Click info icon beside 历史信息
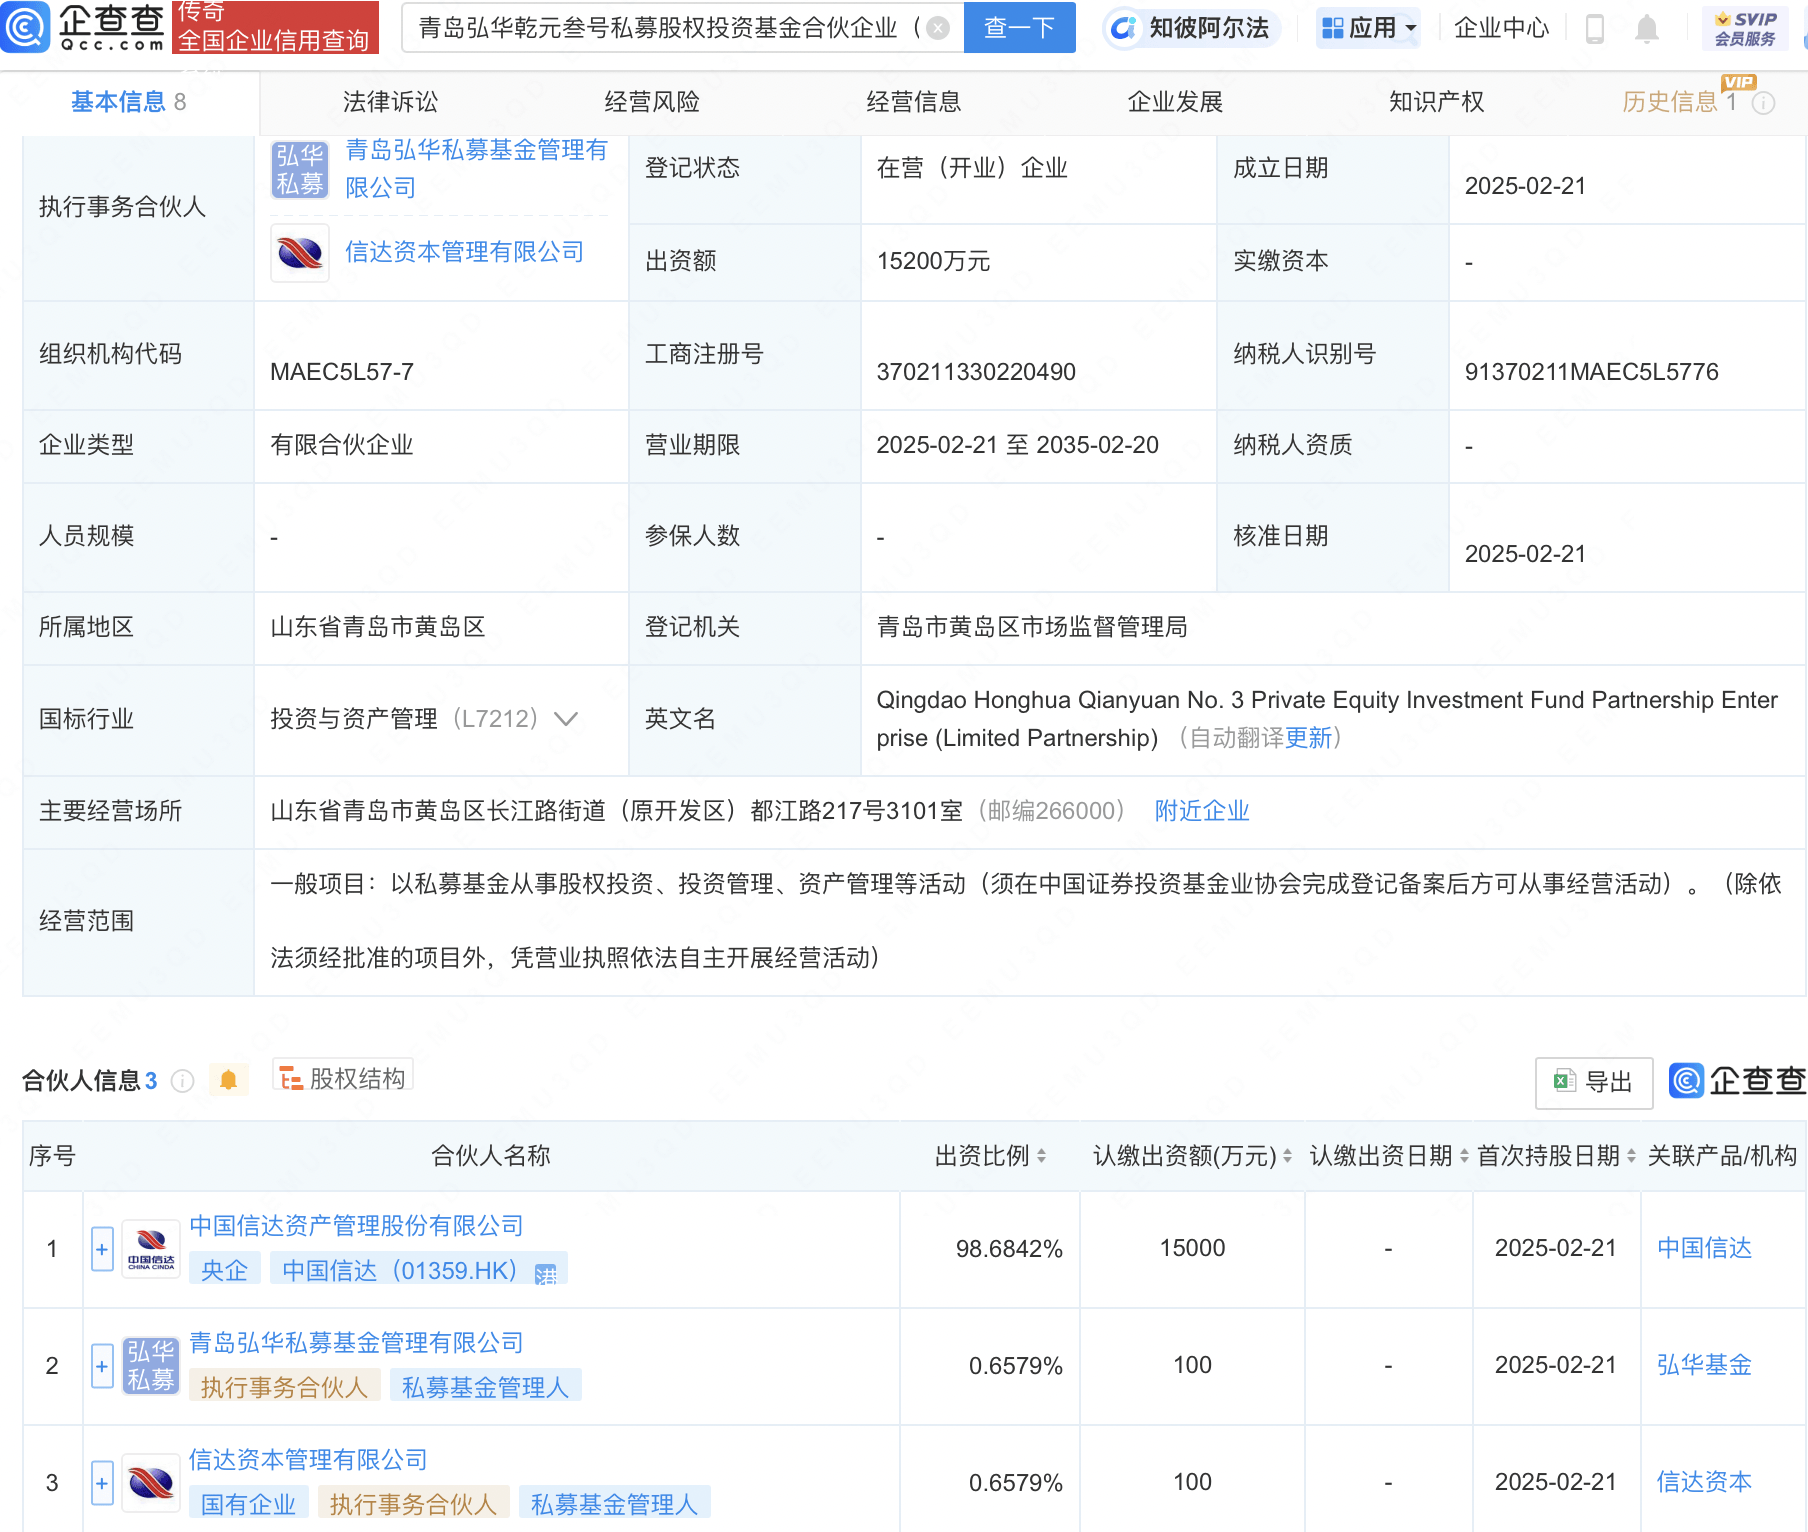 [1764, 103]
